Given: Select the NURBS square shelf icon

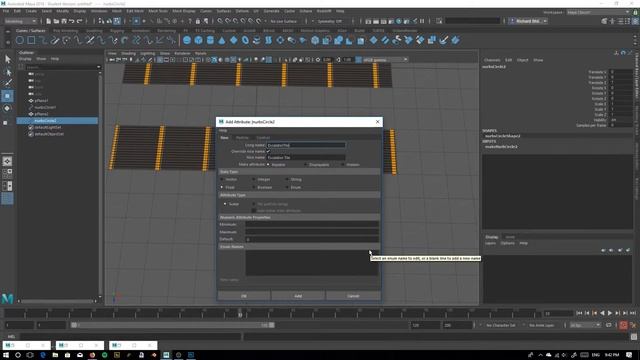Looking at the screenshot, I should point(31,40).
